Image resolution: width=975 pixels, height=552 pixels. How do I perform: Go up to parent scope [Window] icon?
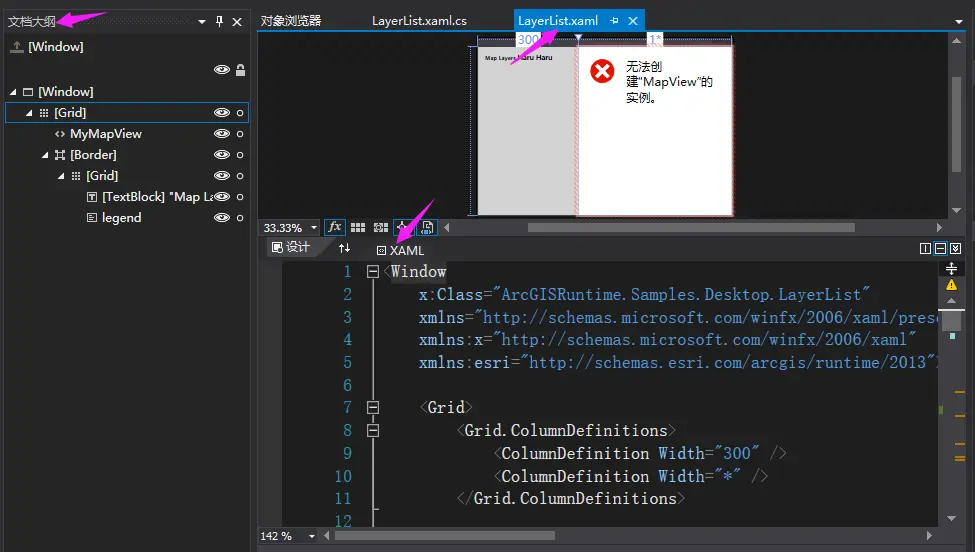click(x=17, y=47)
